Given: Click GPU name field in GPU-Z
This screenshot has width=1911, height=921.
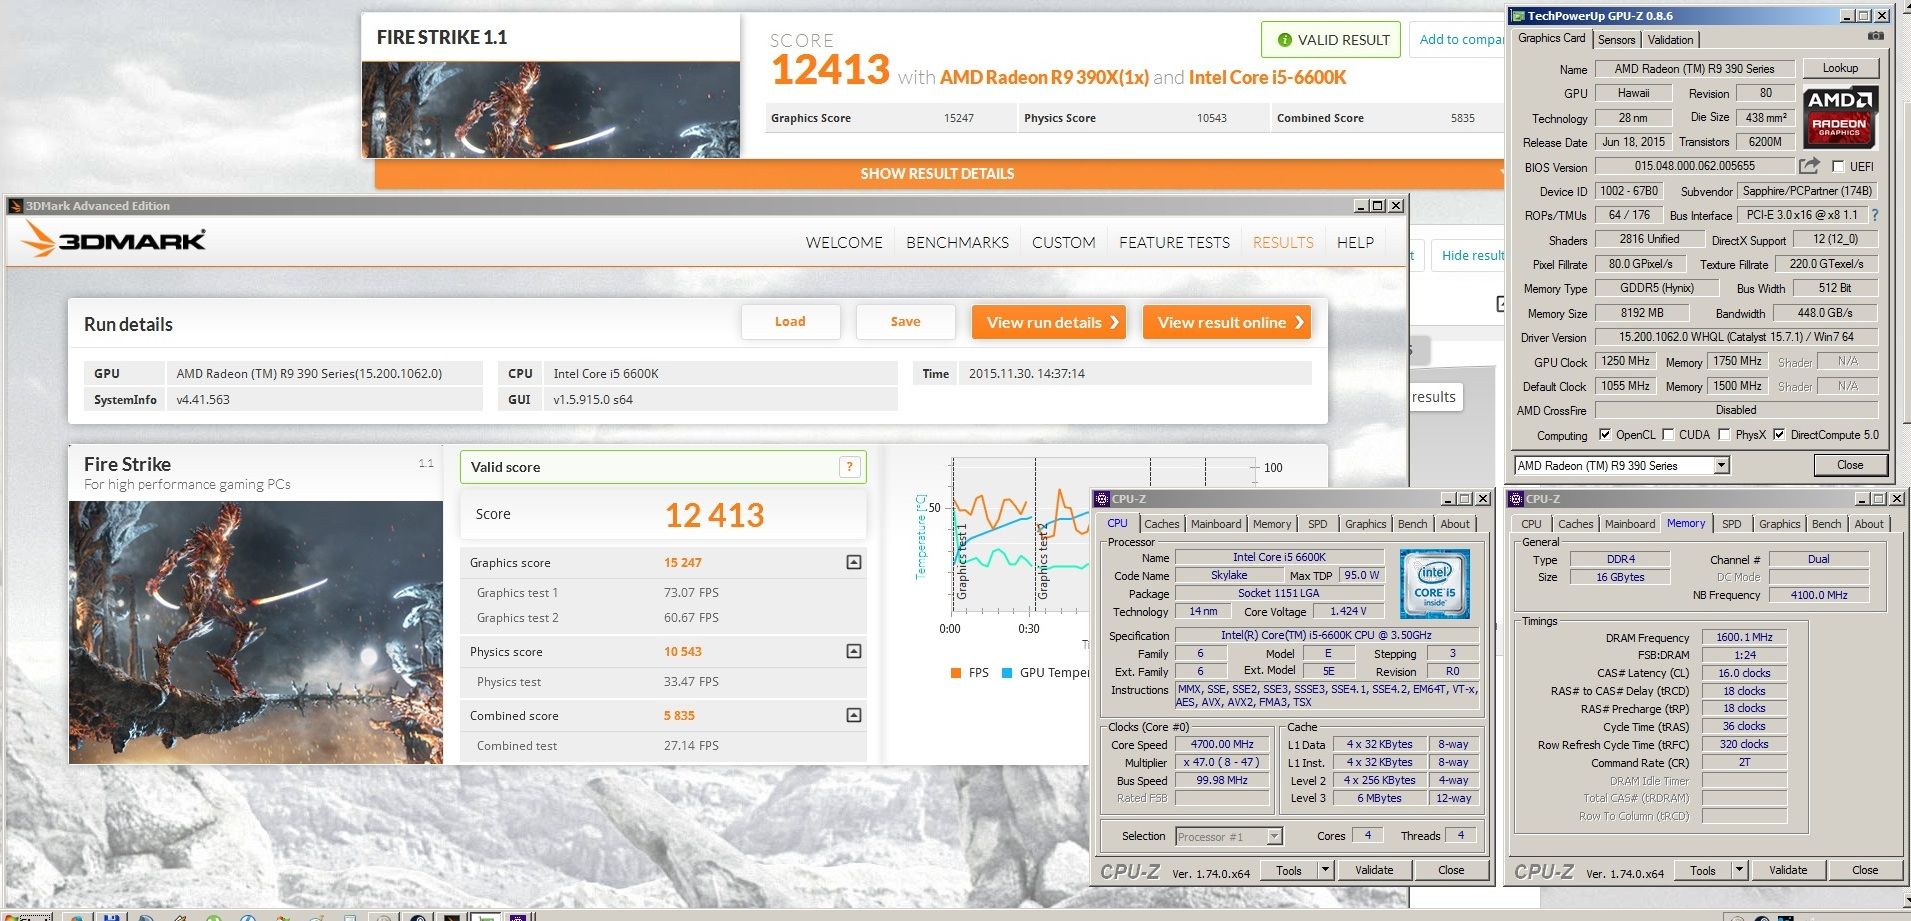Looking at the screenshot, I should (1694, 69).
